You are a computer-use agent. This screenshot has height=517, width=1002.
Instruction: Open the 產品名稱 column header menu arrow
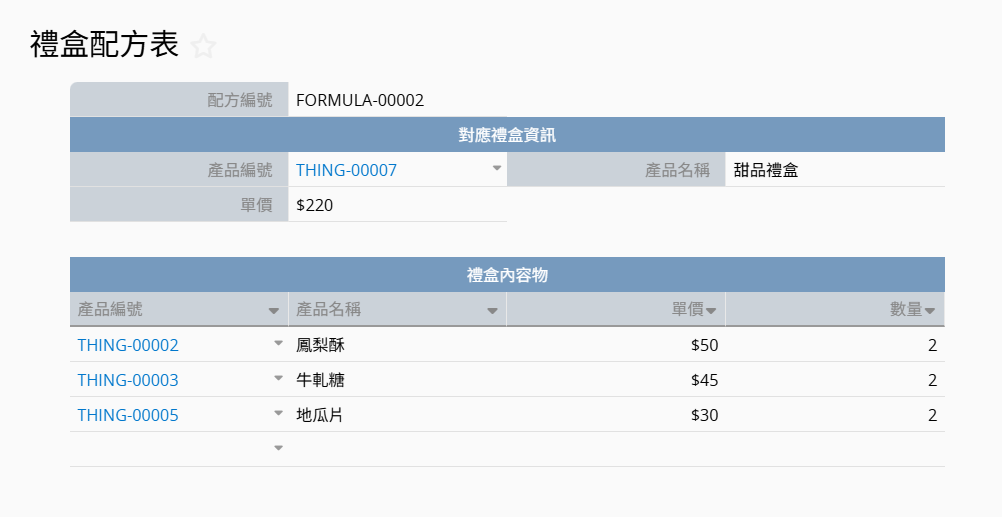point(492,311)
